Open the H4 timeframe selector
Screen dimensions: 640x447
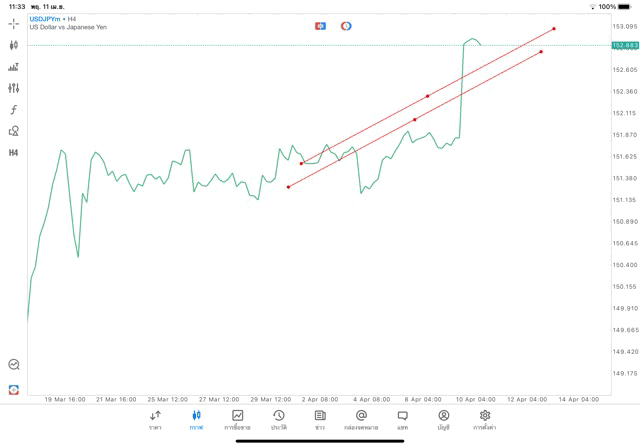click(14, 153)
